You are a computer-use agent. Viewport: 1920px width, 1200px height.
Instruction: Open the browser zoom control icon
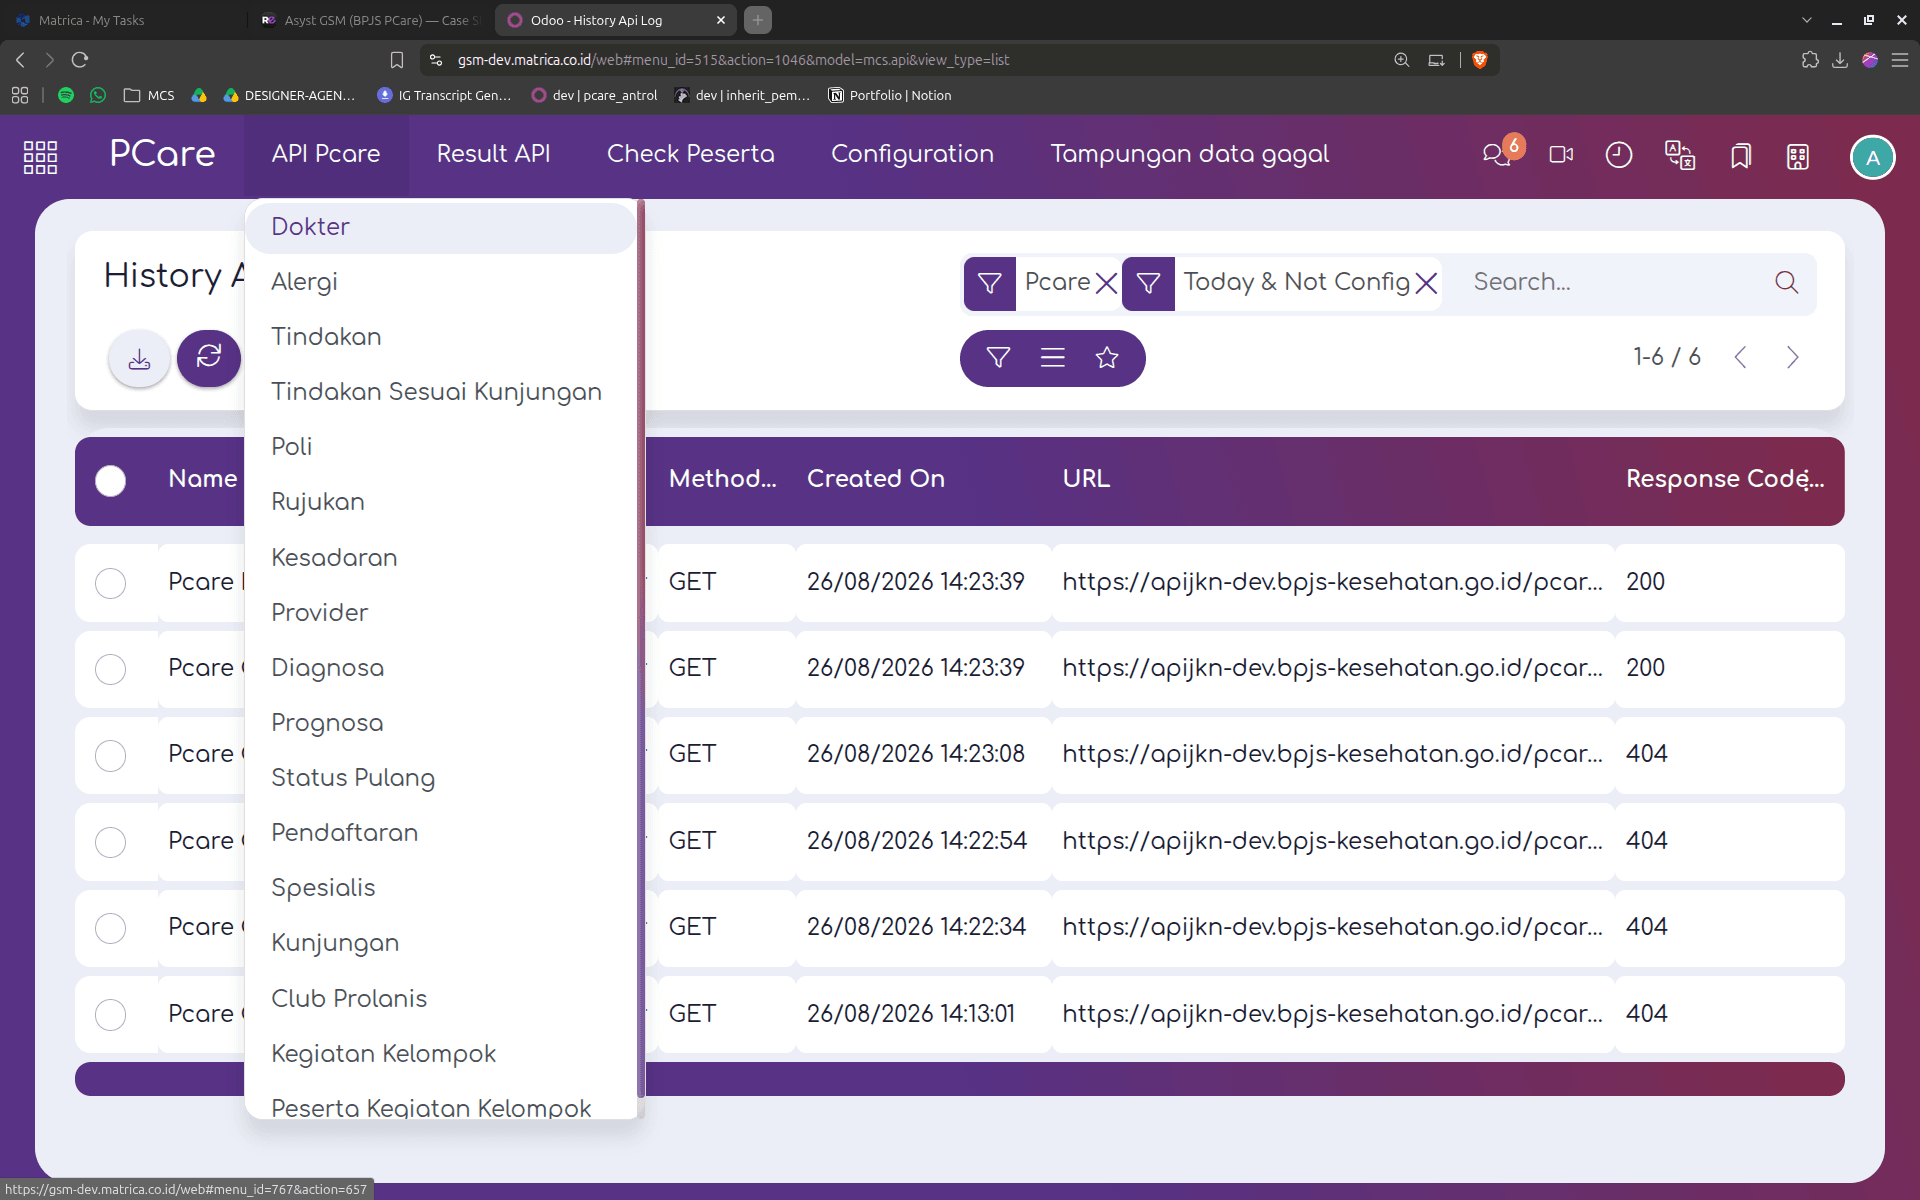point(1402,60)
